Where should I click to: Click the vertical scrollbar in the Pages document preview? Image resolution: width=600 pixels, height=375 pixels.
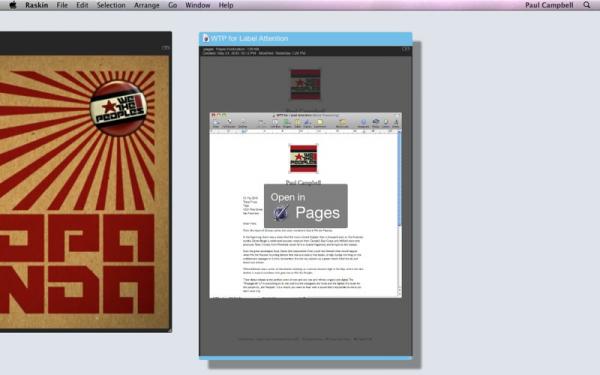point(399,214)
